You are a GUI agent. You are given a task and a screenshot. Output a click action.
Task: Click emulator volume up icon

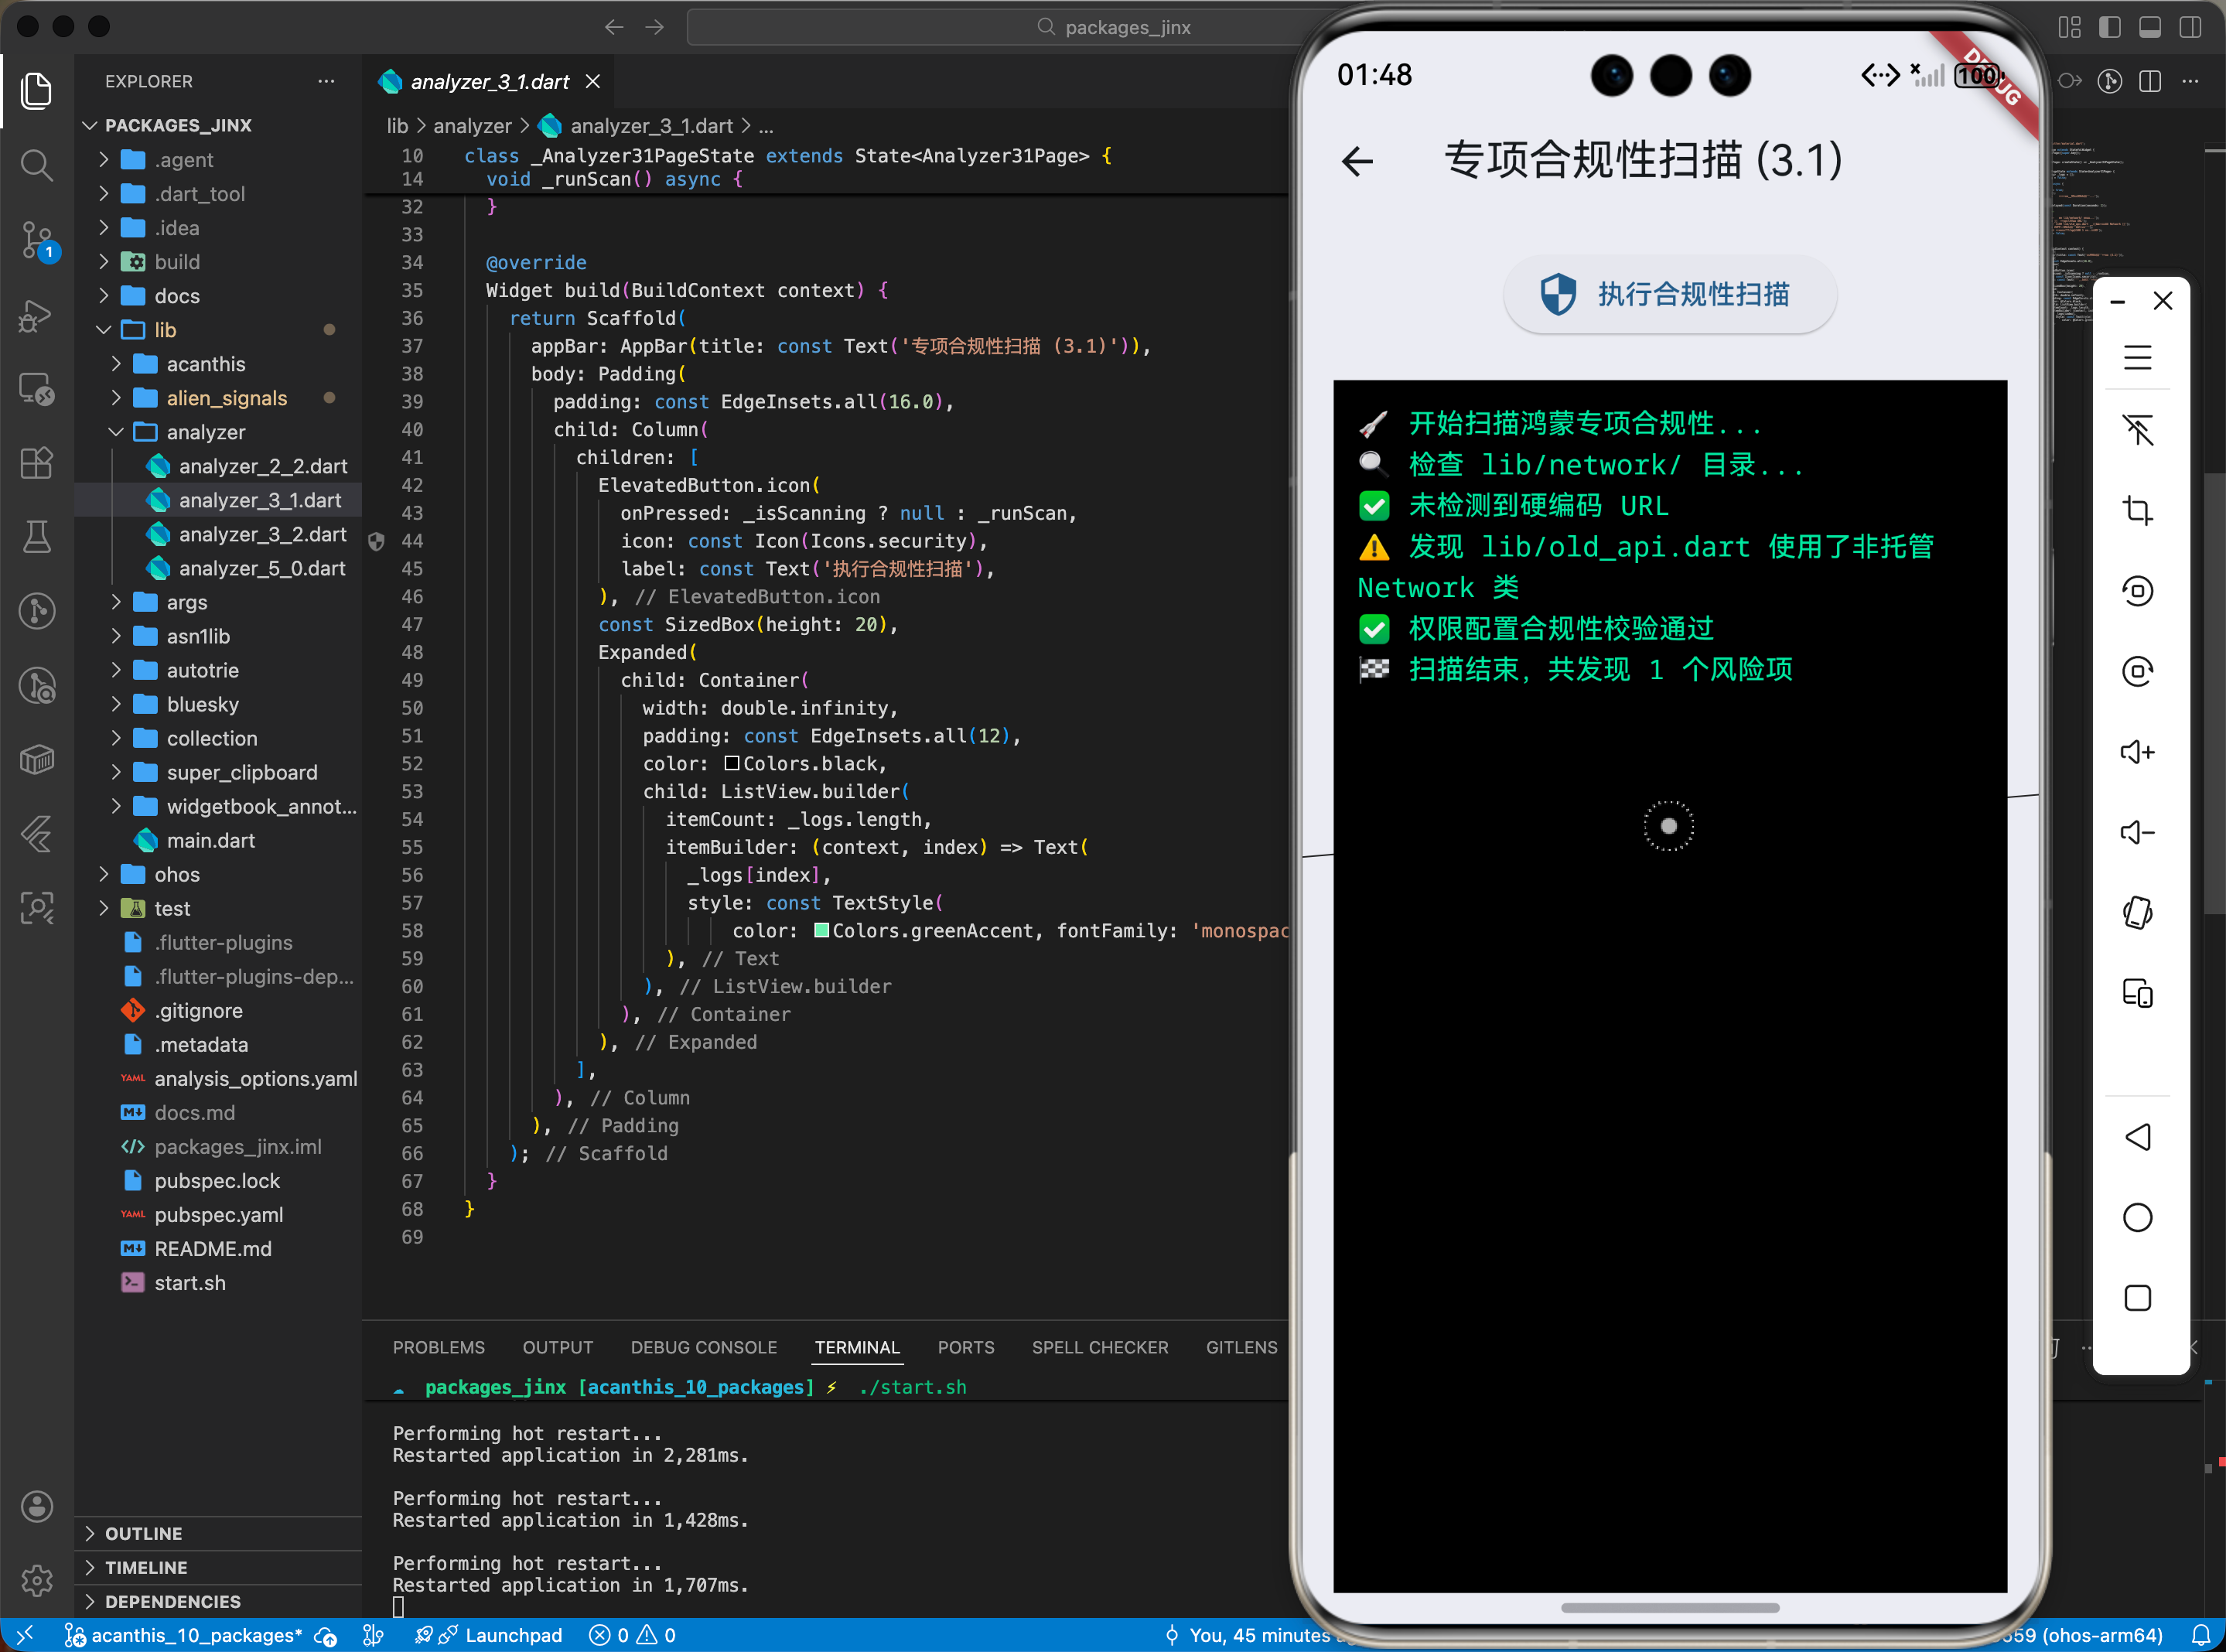tap(2137, 752)
